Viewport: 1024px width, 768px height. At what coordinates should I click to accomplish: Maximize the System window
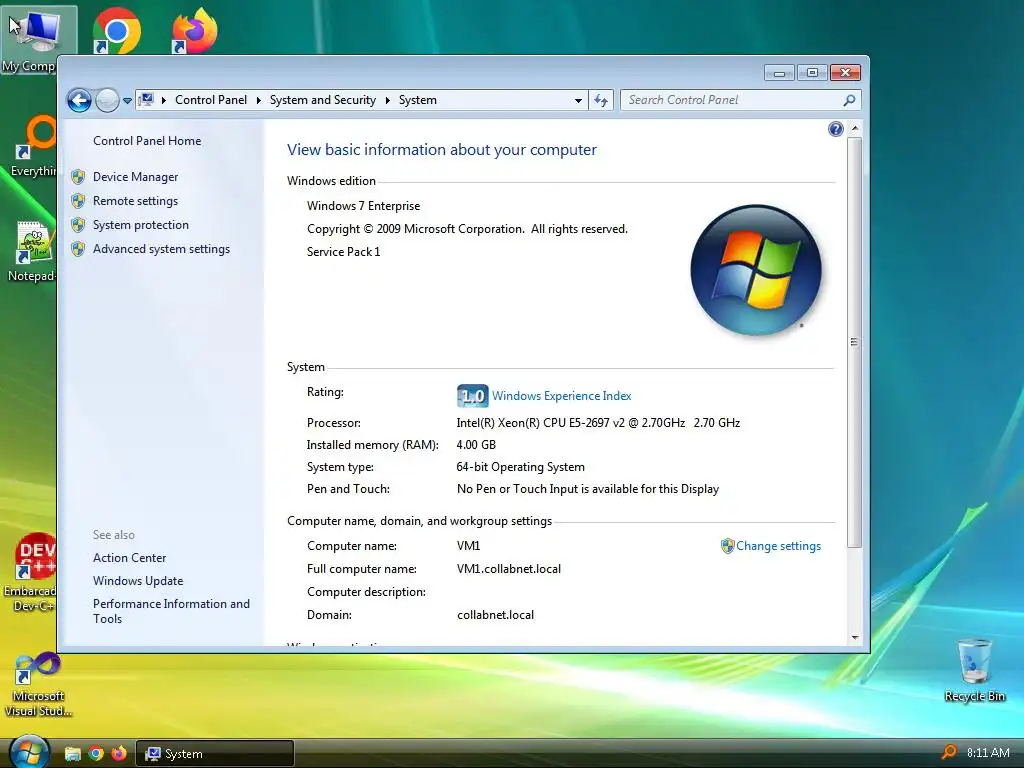(x=812, y=72)
